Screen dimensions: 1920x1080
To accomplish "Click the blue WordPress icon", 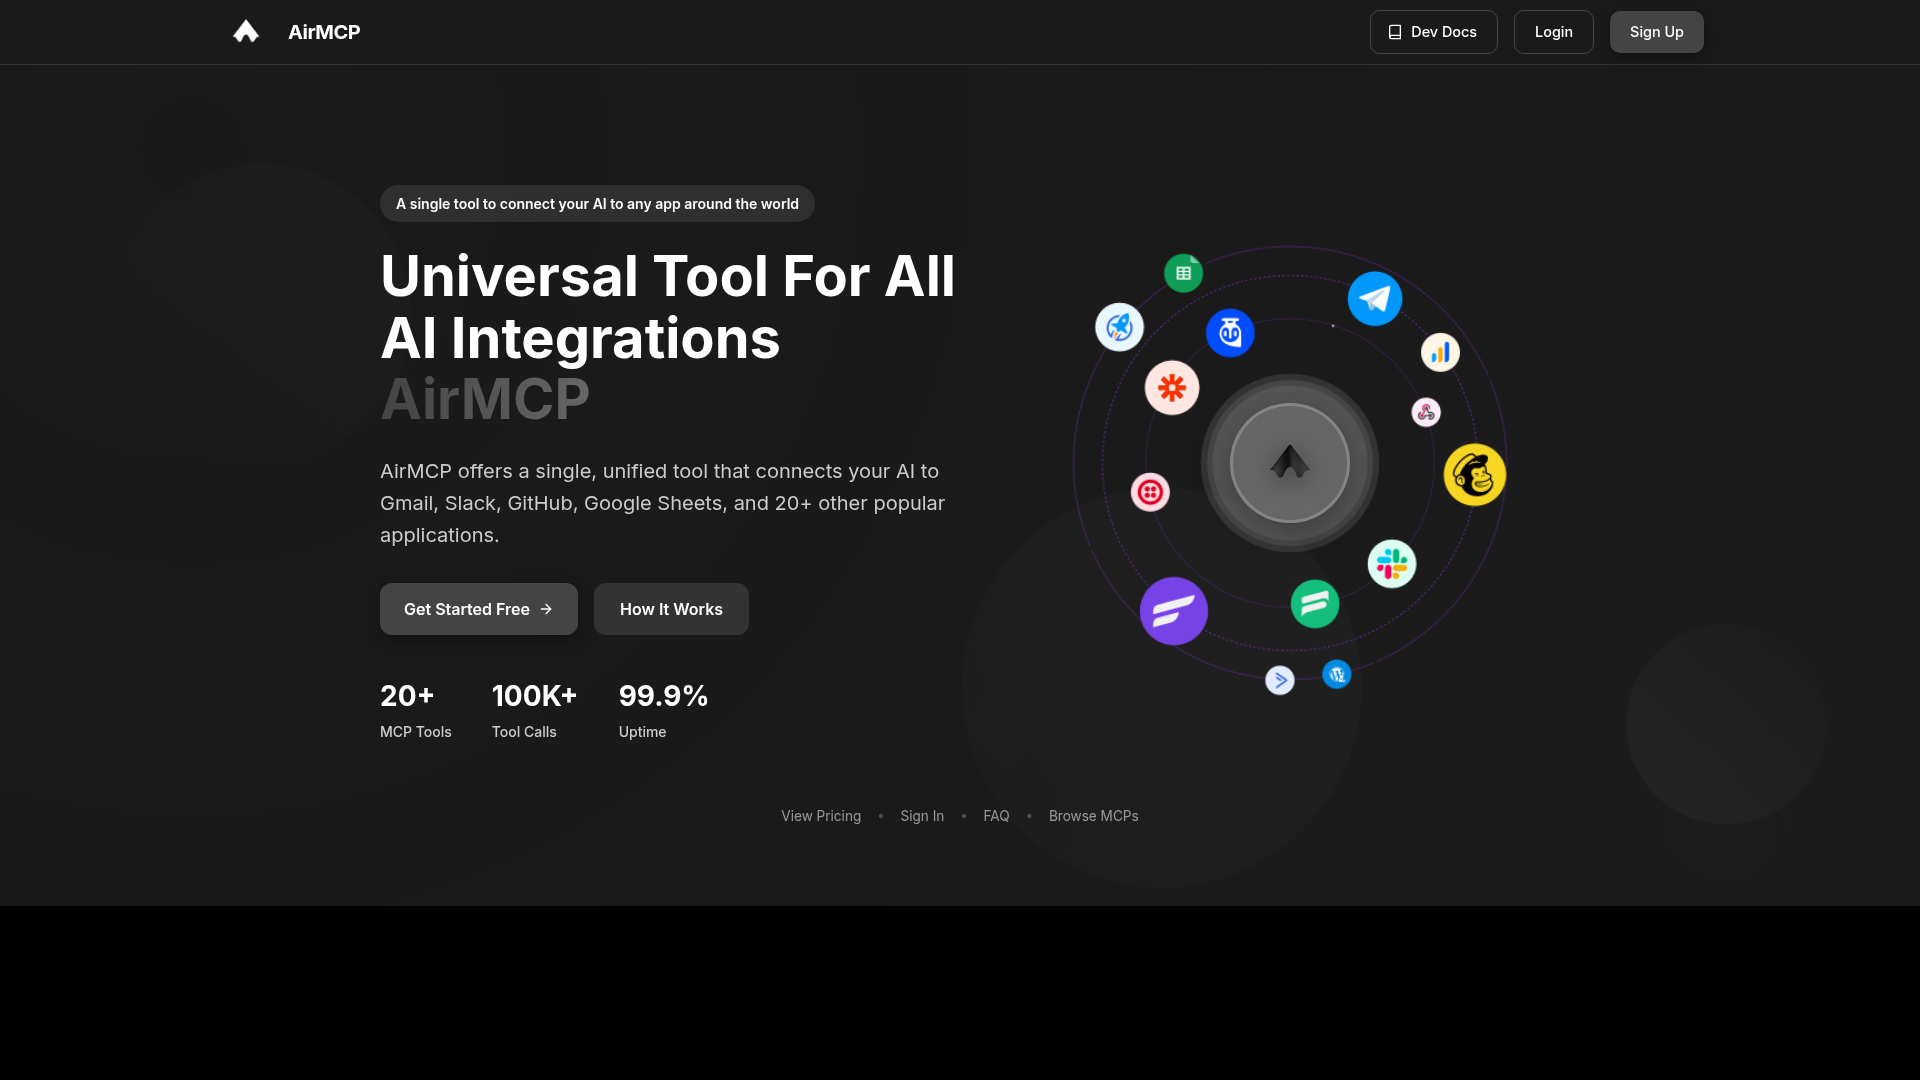I will [1336, 674].
